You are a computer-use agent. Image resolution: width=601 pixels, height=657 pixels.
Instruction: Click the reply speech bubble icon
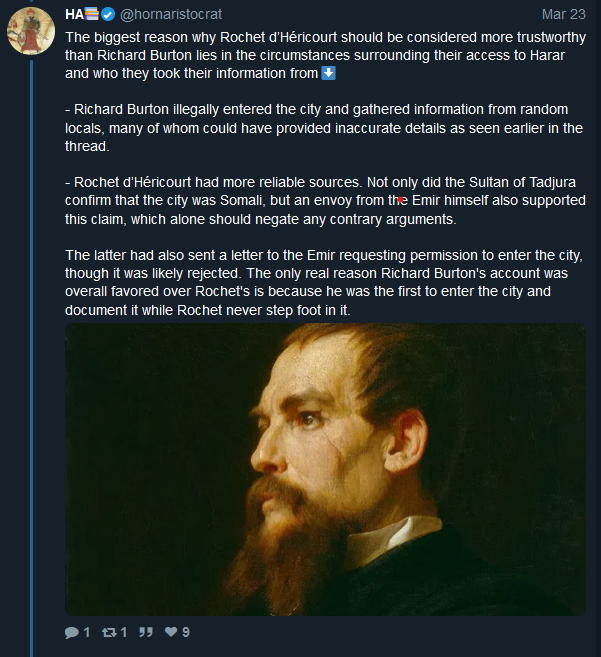point(71,632)
